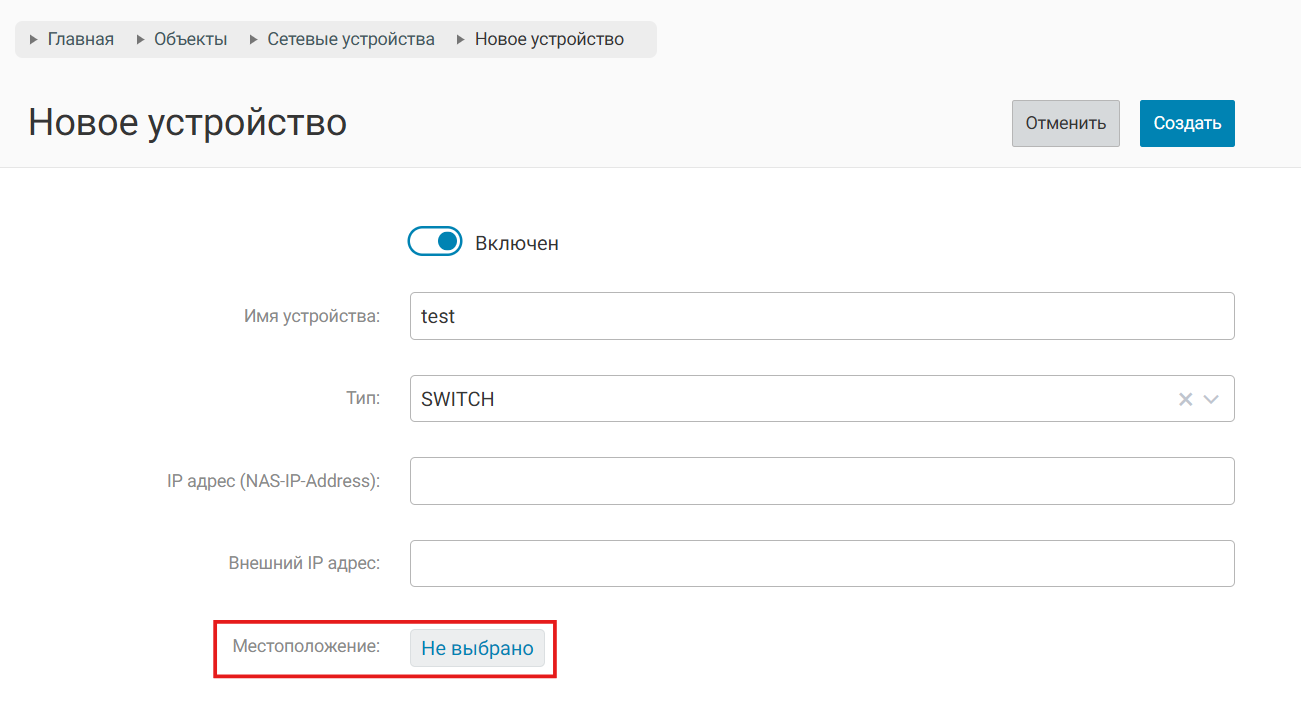Screen dimensions: 1301x707
Task: Focus the Внешний IP адрес field
Action: [821, 563]
